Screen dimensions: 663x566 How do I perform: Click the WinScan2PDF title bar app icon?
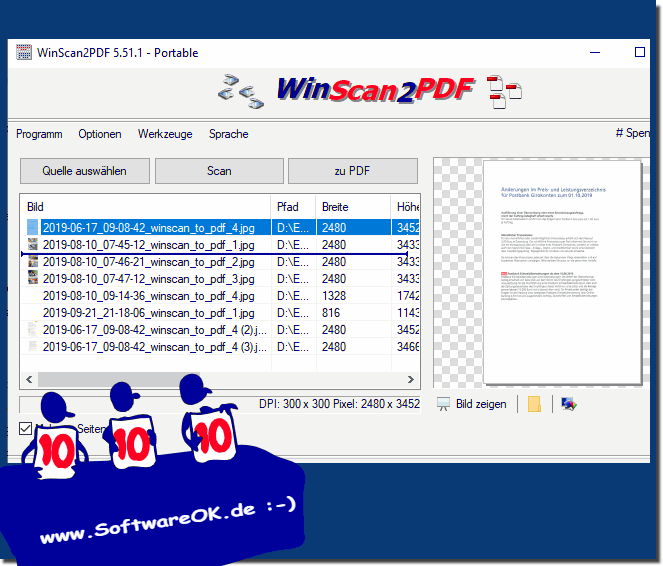[x=24, y=52]
